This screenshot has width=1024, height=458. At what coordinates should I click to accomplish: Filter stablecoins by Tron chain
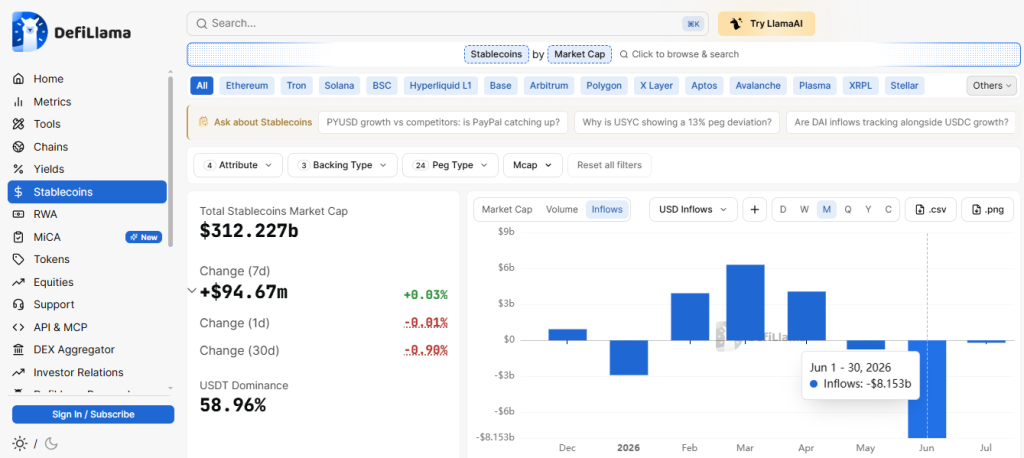pyautogui.click(x=296, y=86)
